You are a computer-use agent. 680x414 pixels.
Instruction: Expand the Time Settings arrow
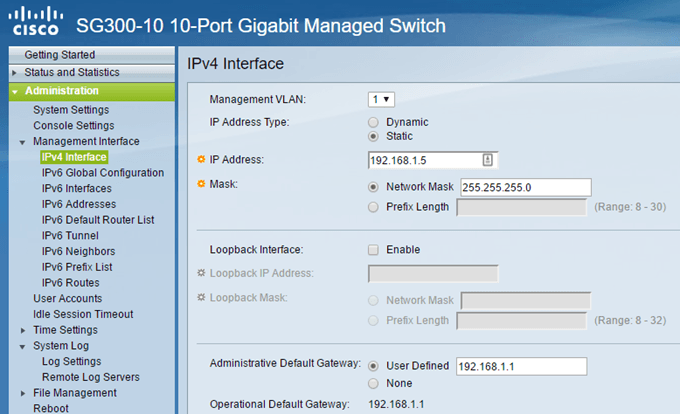point(23,331)
